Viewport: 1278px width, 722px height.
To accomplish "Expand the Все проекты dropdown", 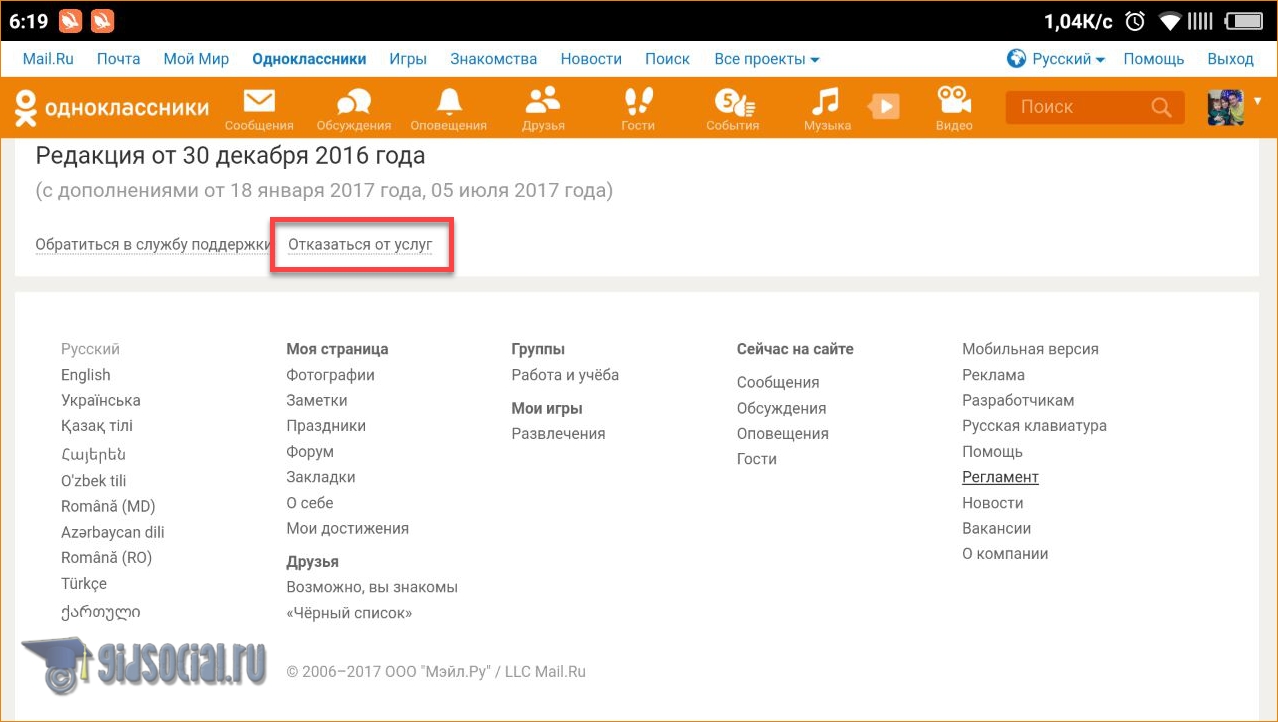I will (766, 59).
